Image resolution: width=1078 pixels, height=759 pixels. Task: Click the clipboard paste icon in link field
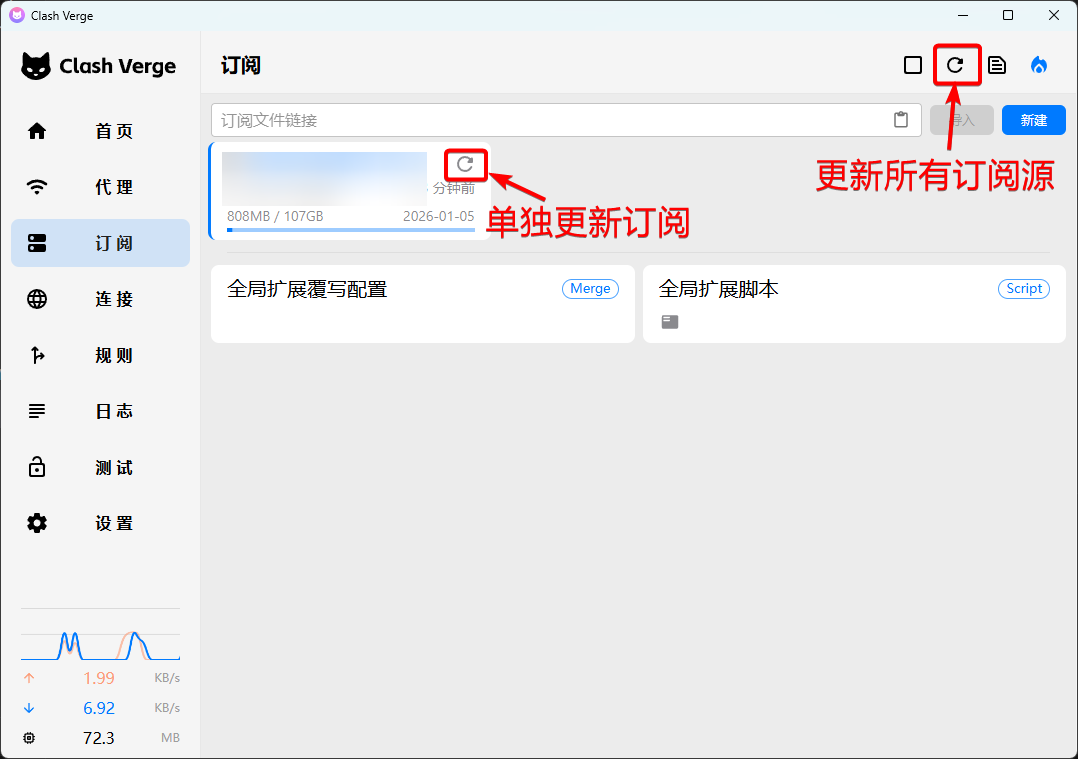[x=901, y=120]
